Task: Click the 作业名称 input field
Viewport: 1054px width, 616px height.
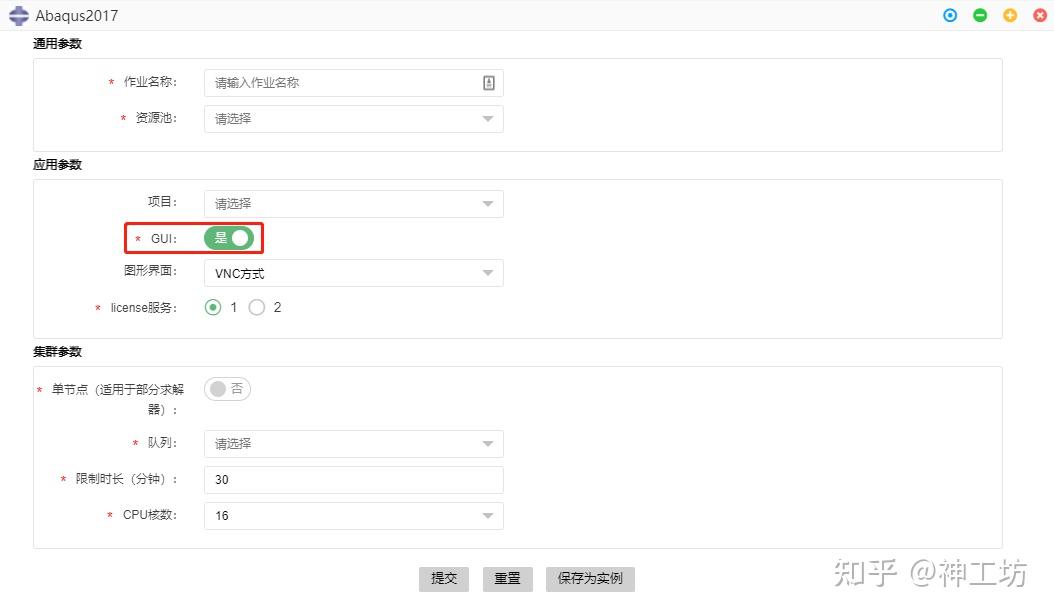Action: tap(354, 83)
